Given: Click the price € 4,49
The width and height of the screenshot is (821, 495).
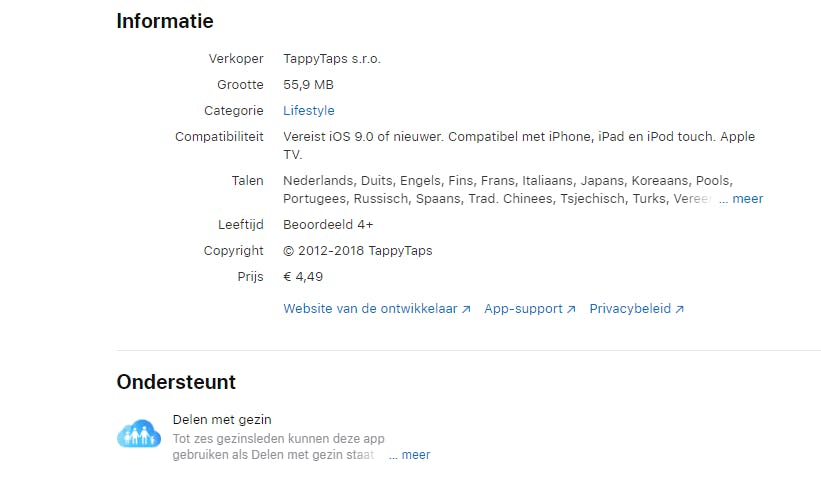Looking at the screenshot, I should coord(303,277).
